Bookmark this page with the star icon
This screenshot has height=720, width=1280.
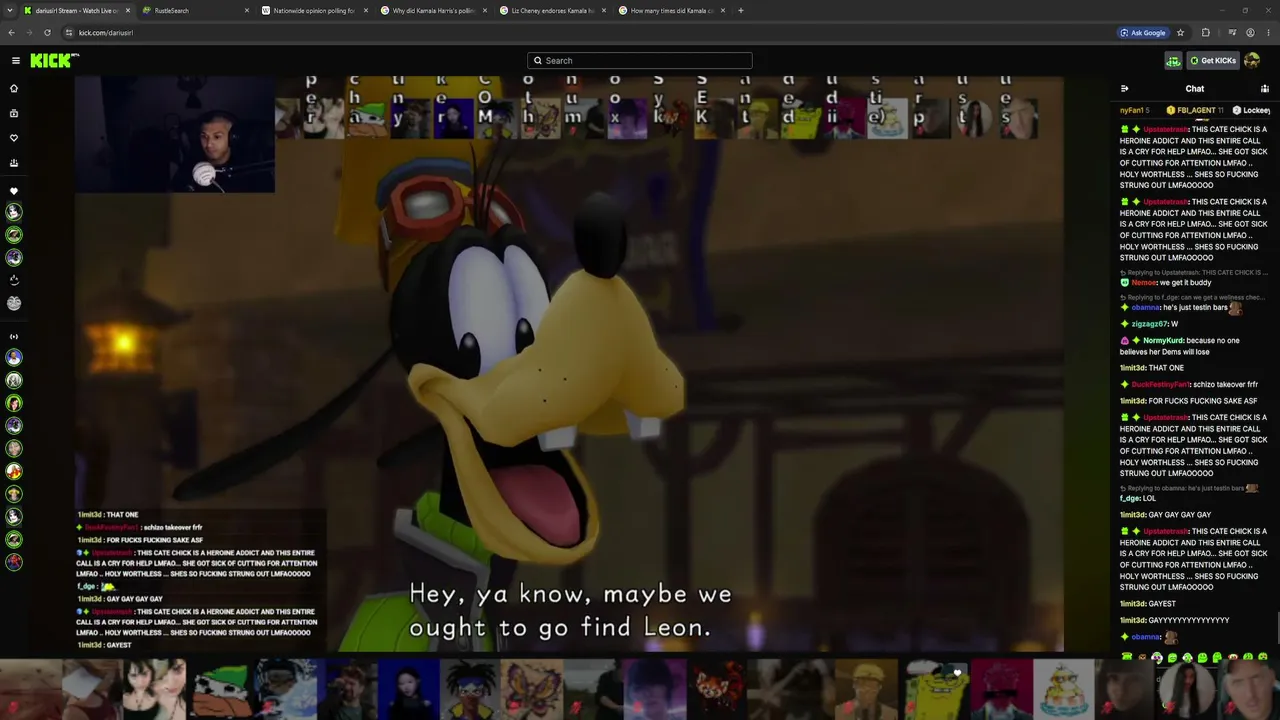coord(1180,32)
